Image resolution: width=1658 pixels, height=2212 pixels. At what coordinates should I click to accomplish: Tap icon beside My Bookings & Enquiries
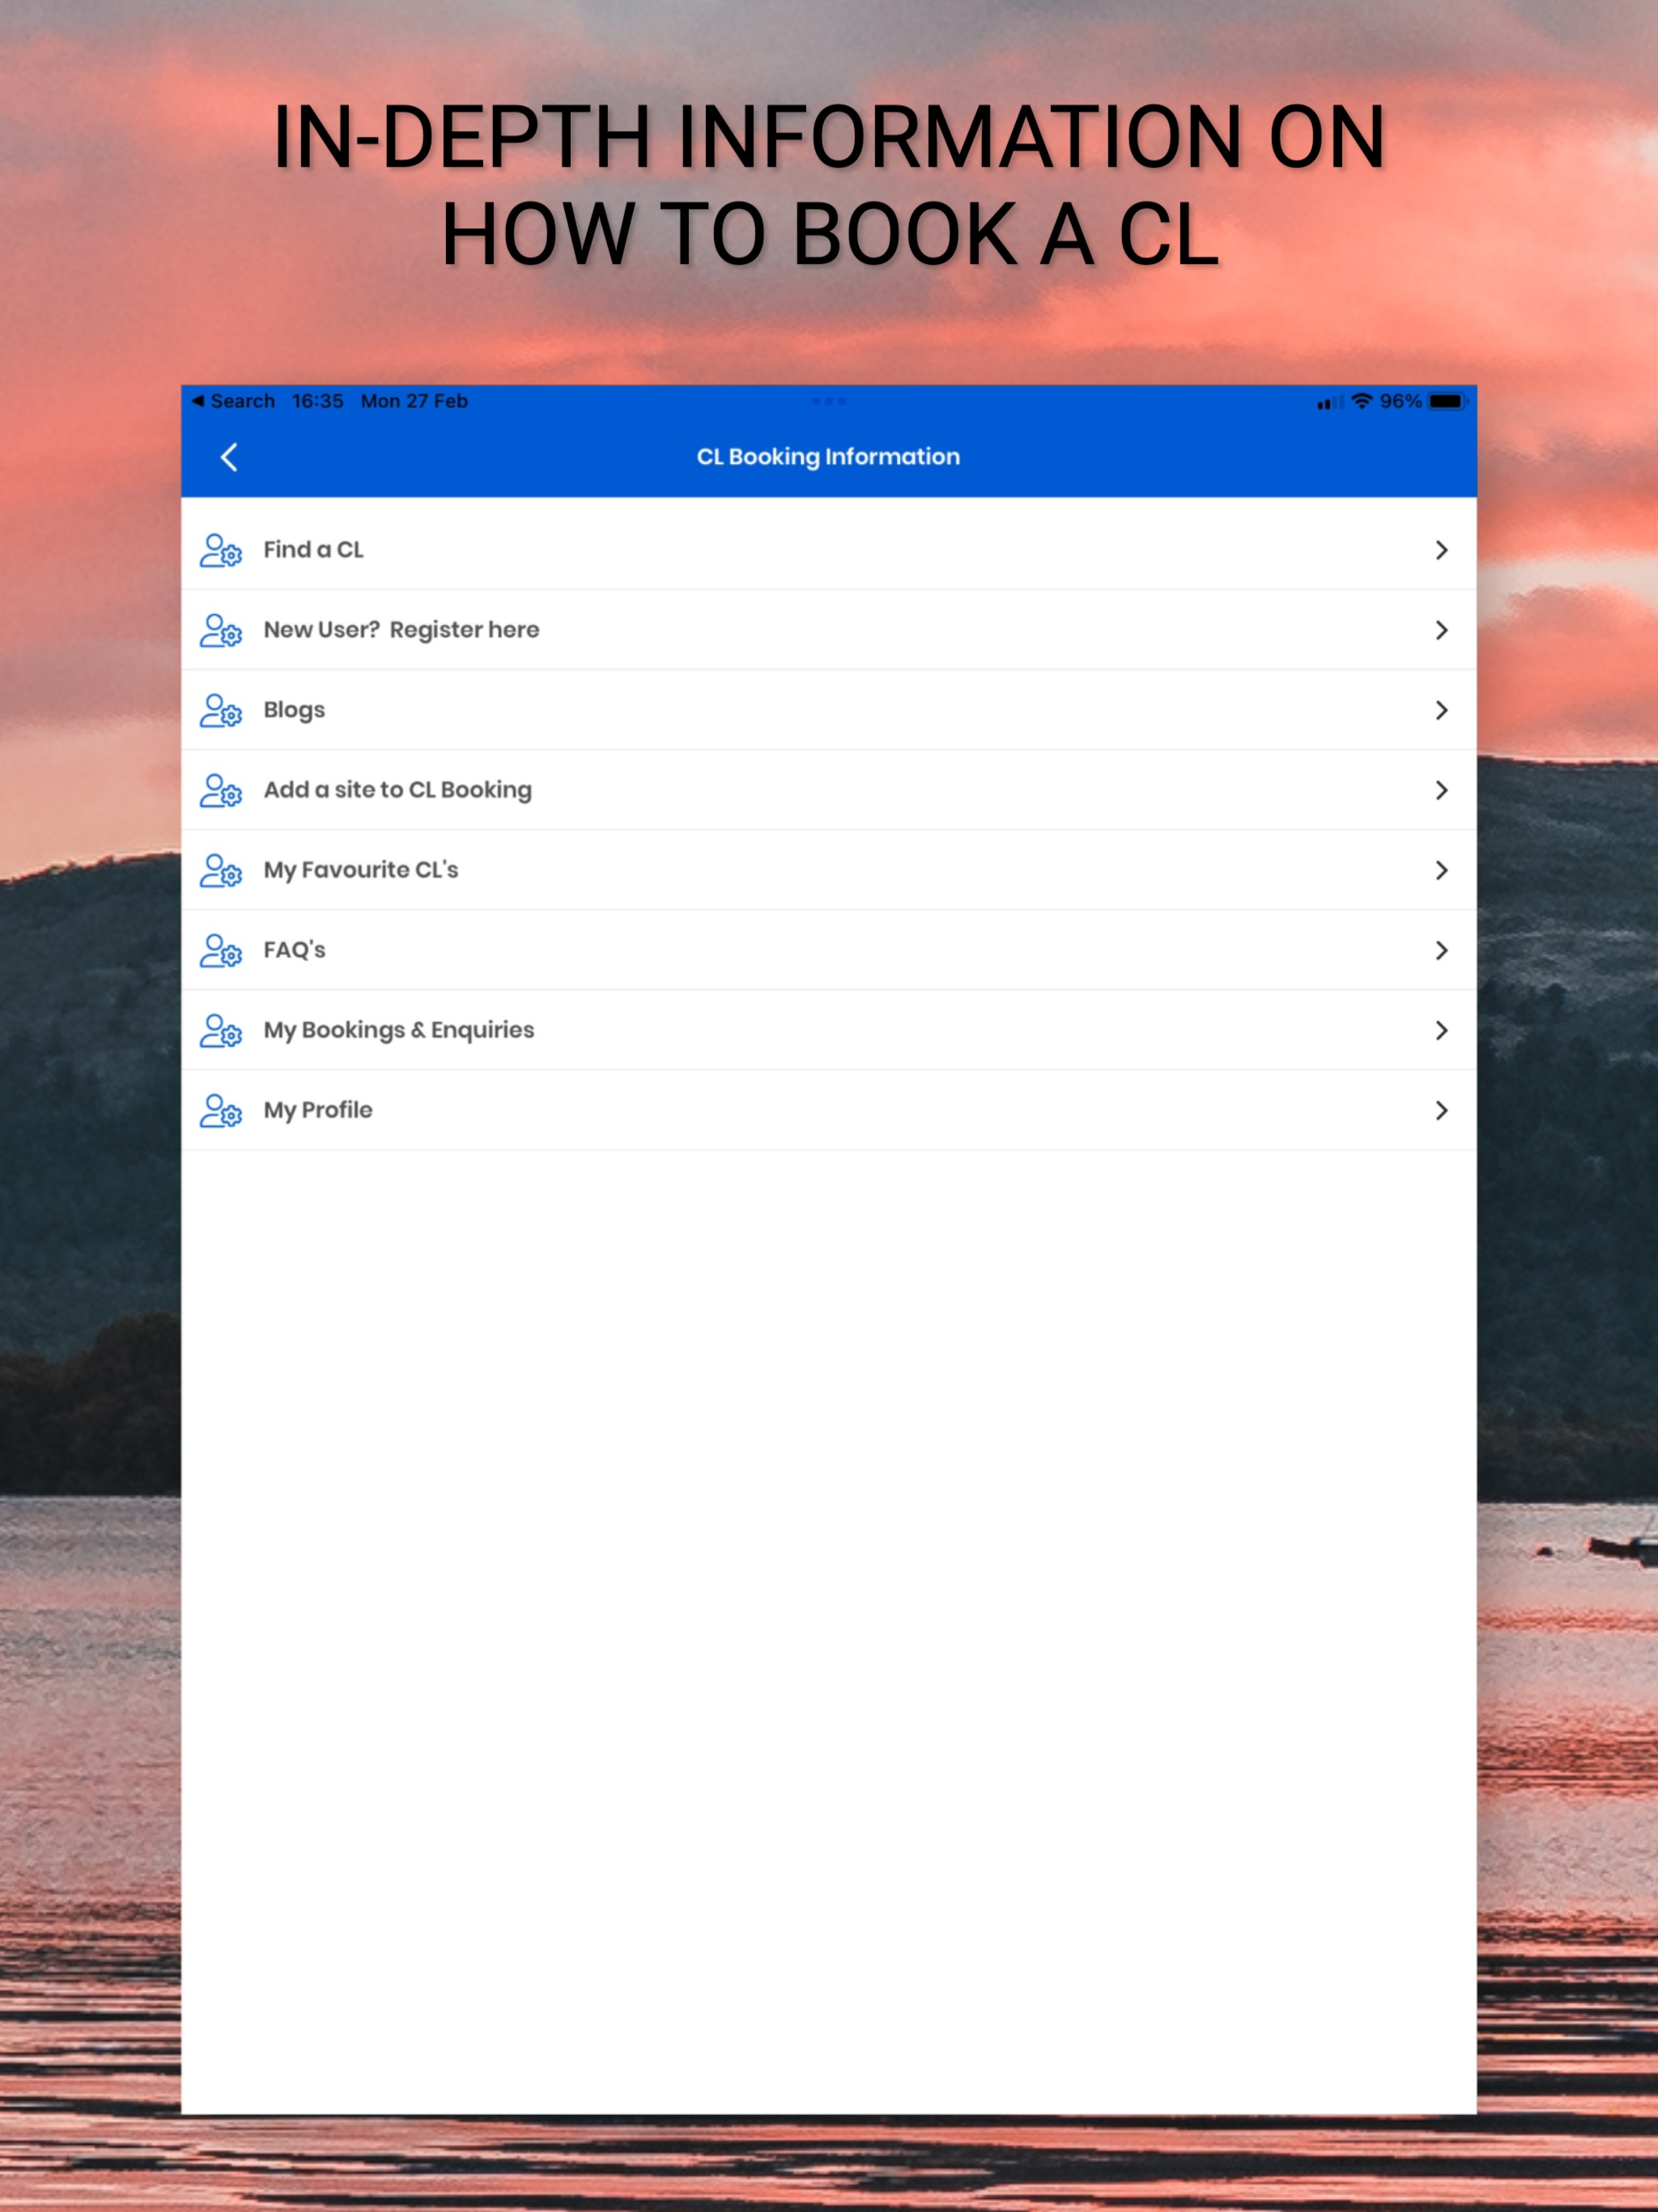coord(221,1030)
